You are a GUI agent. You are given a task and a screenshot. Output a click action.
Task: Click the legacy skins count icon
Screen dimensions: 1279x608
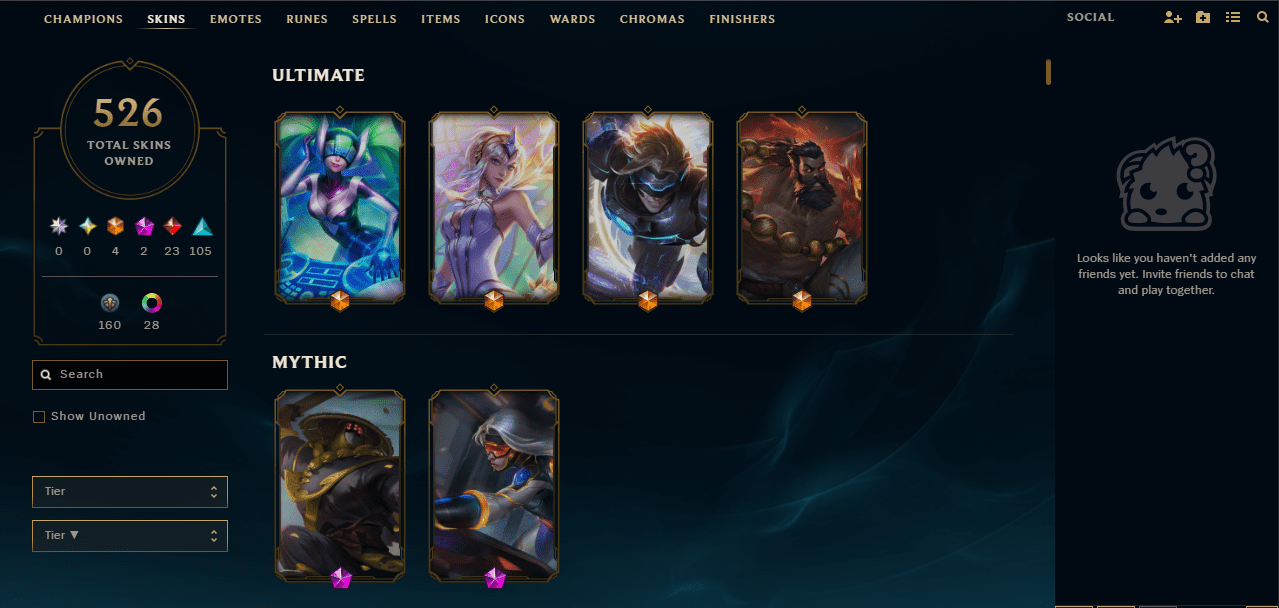[110, 302]
